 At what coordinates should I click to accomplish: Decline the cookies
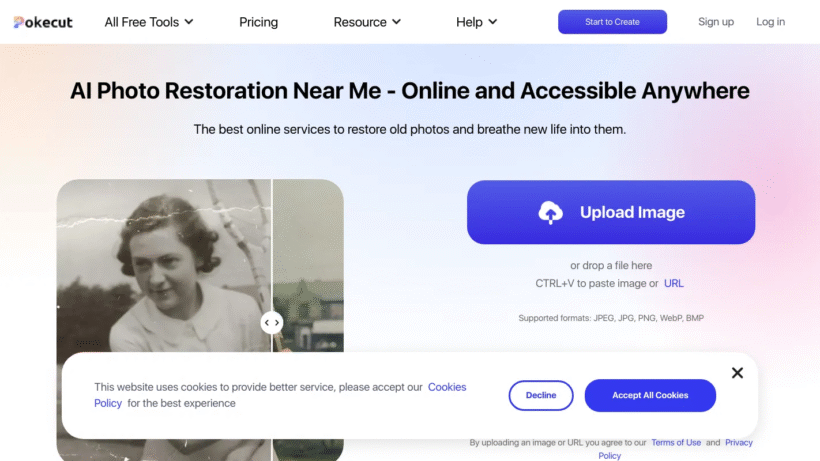pyautogui.click(x=541, y=395)
